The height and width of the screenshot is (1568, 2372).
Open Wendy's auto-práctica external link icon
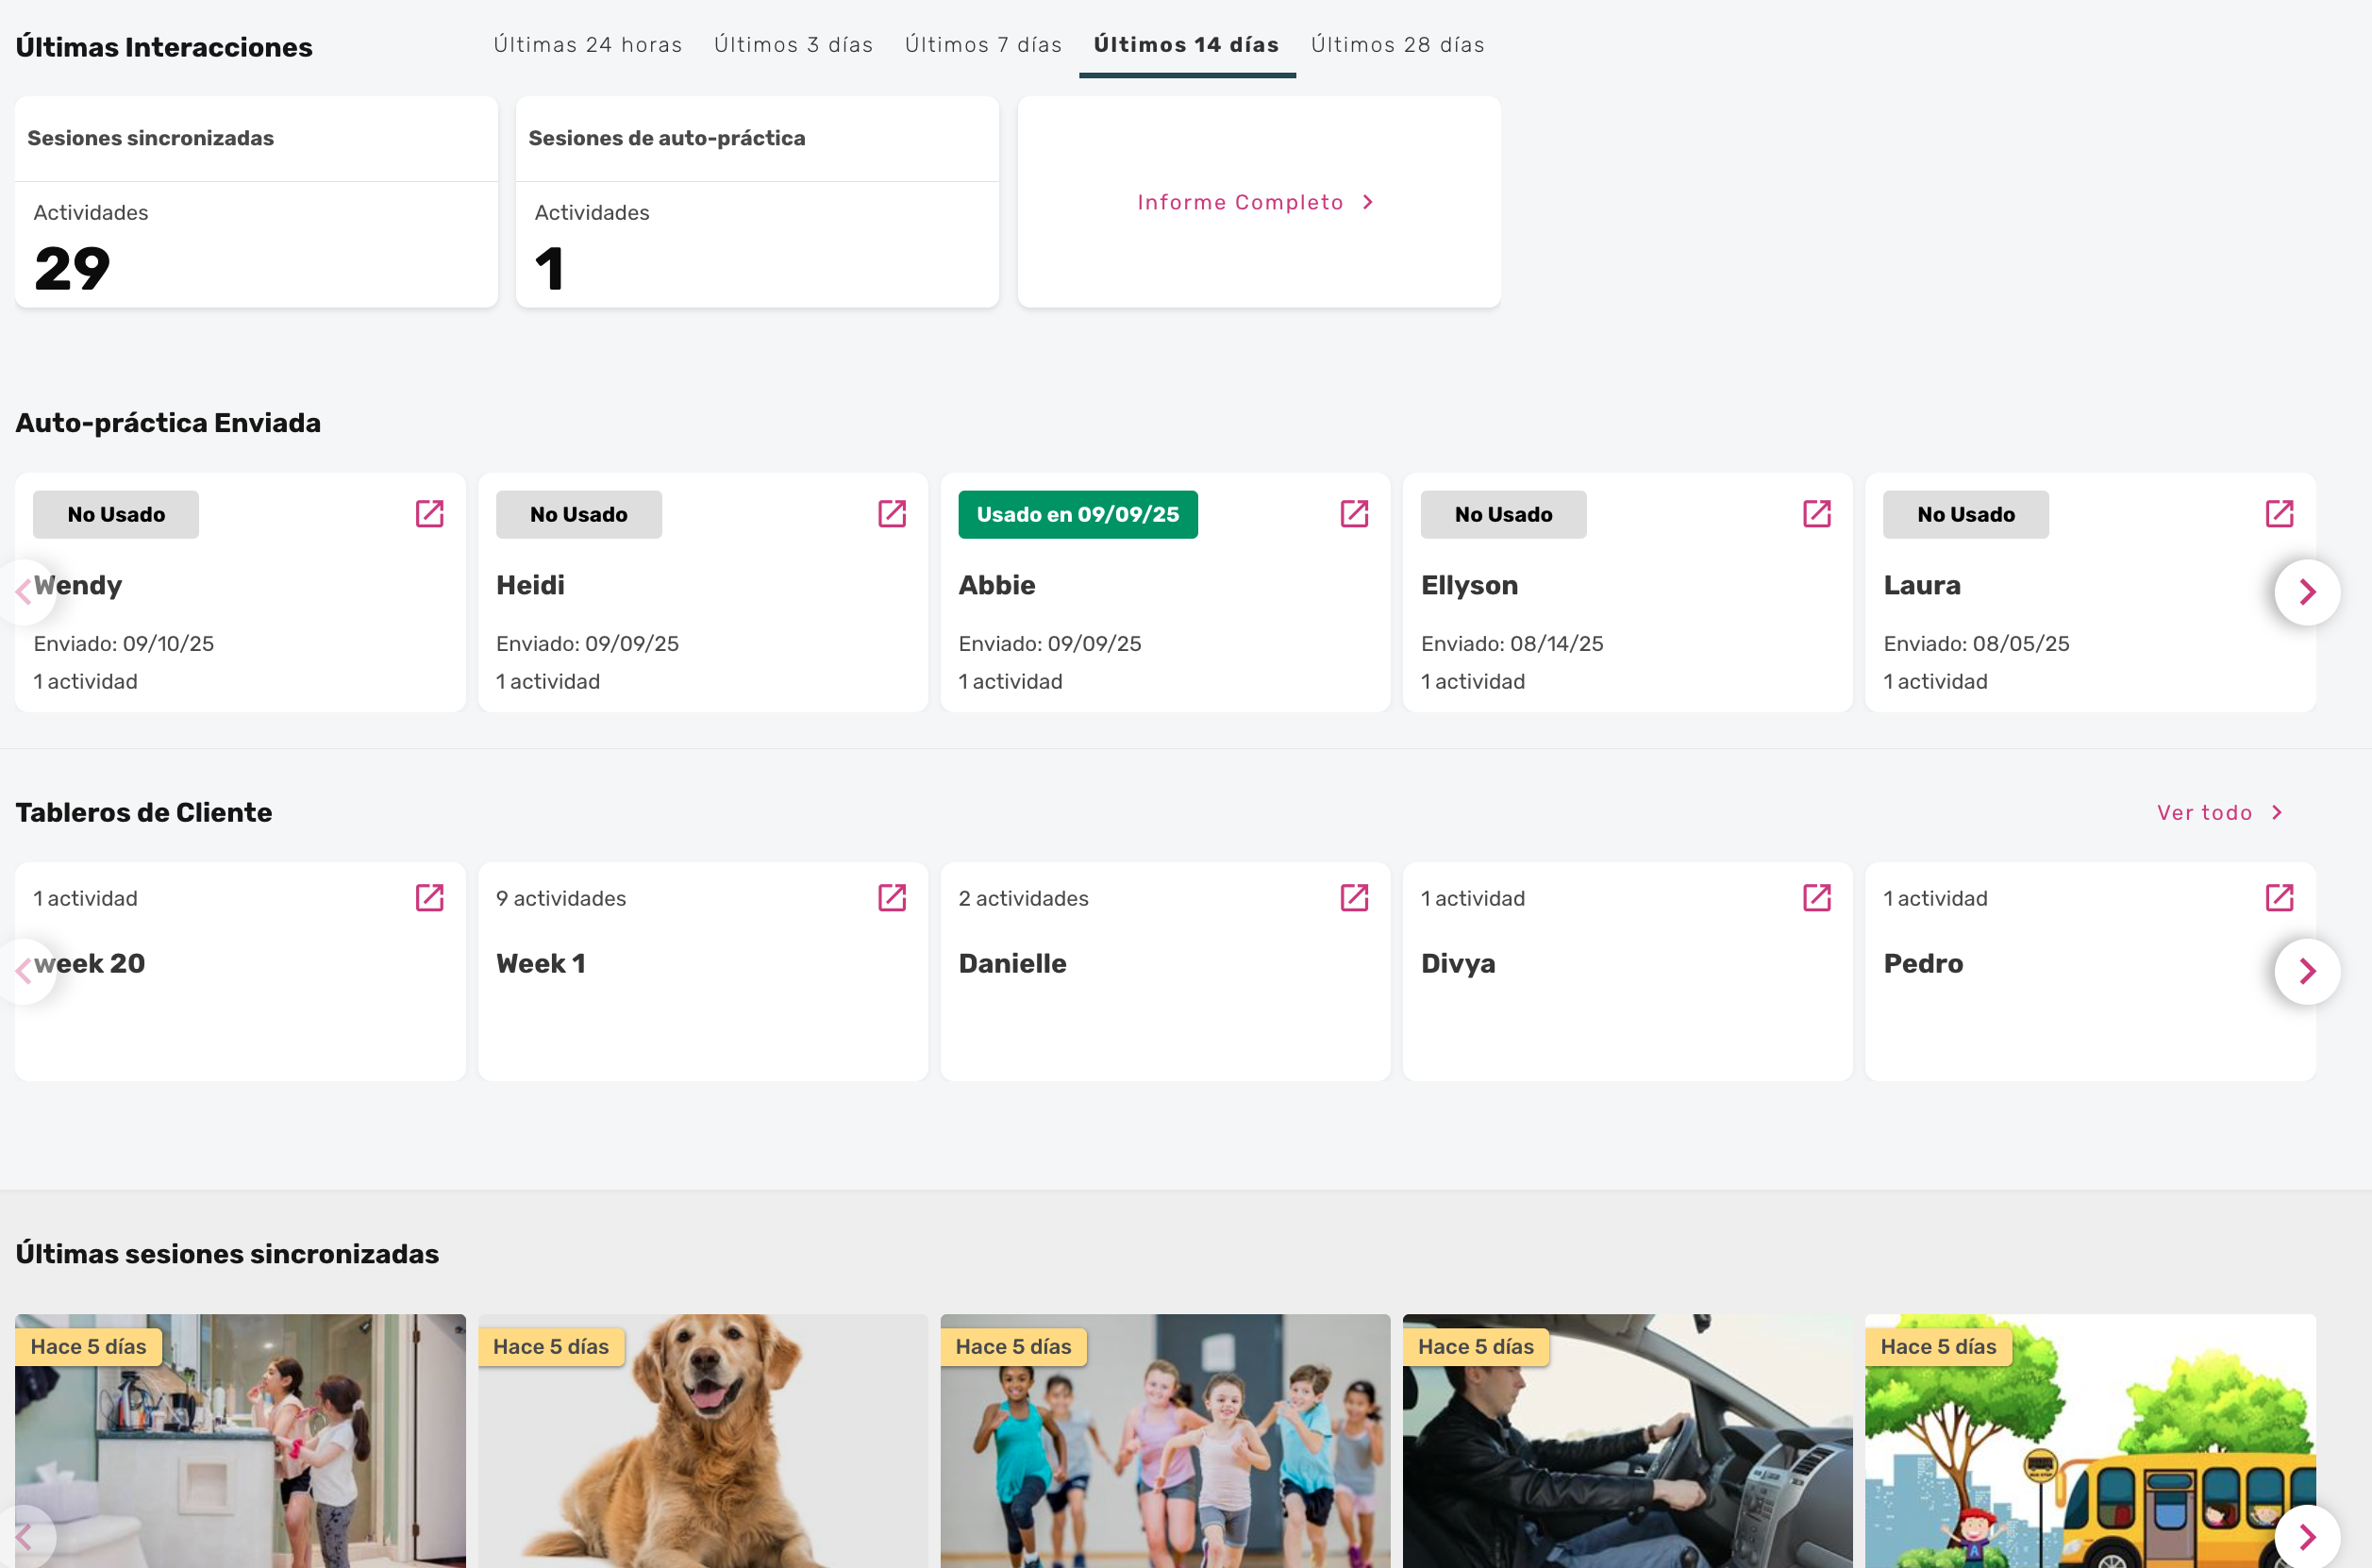[429, 514]
